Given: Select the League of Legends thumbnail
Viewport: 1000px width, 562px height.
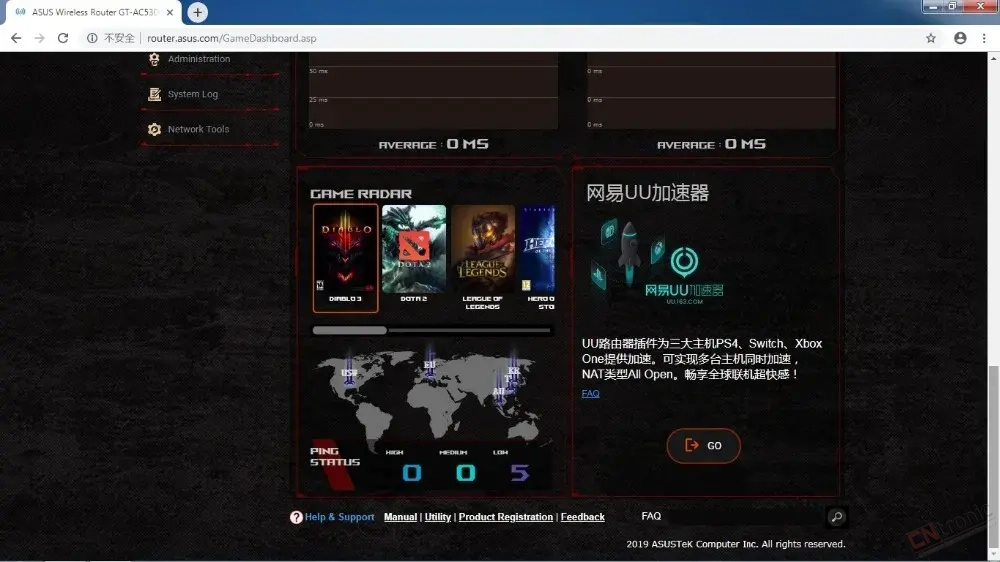Looking at the screenshot, I should click(x=483, y=258).
